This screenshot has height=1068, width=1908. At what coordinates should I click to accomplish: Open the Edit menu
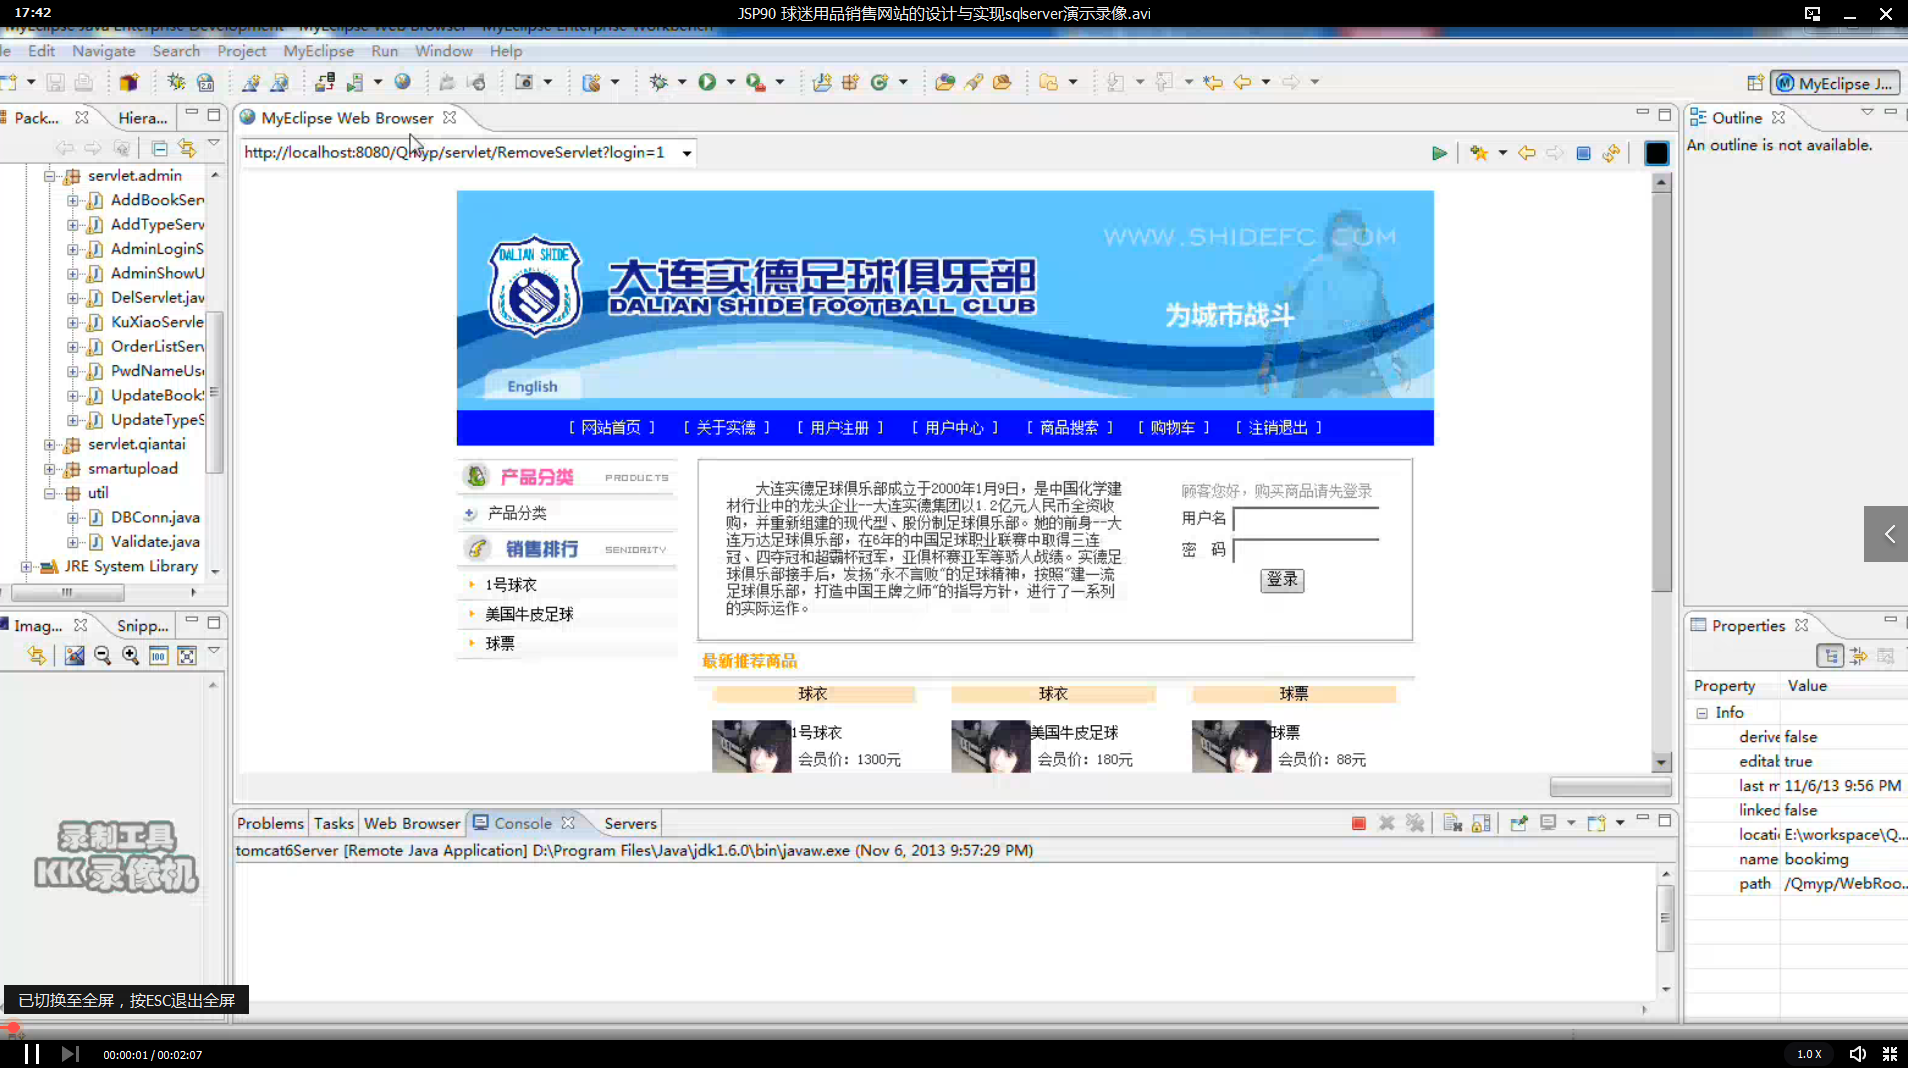[x=41, y=51]
